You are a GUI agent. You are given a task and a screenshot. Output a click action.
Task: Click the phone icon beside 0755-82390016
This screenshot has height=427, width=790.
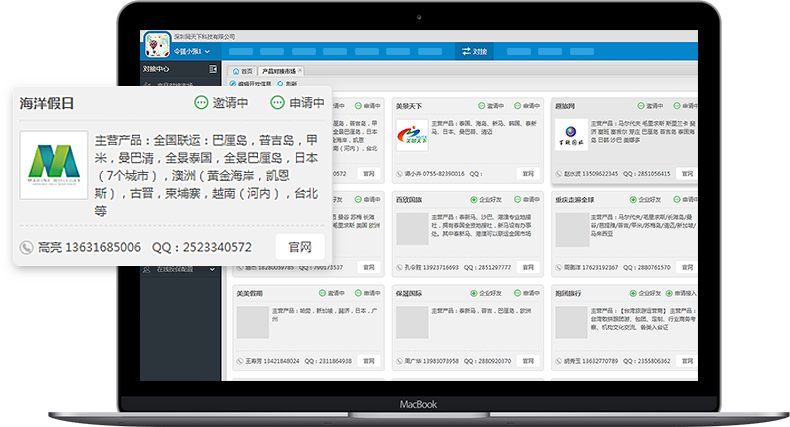pyautogui.click(x=399, y=174)
